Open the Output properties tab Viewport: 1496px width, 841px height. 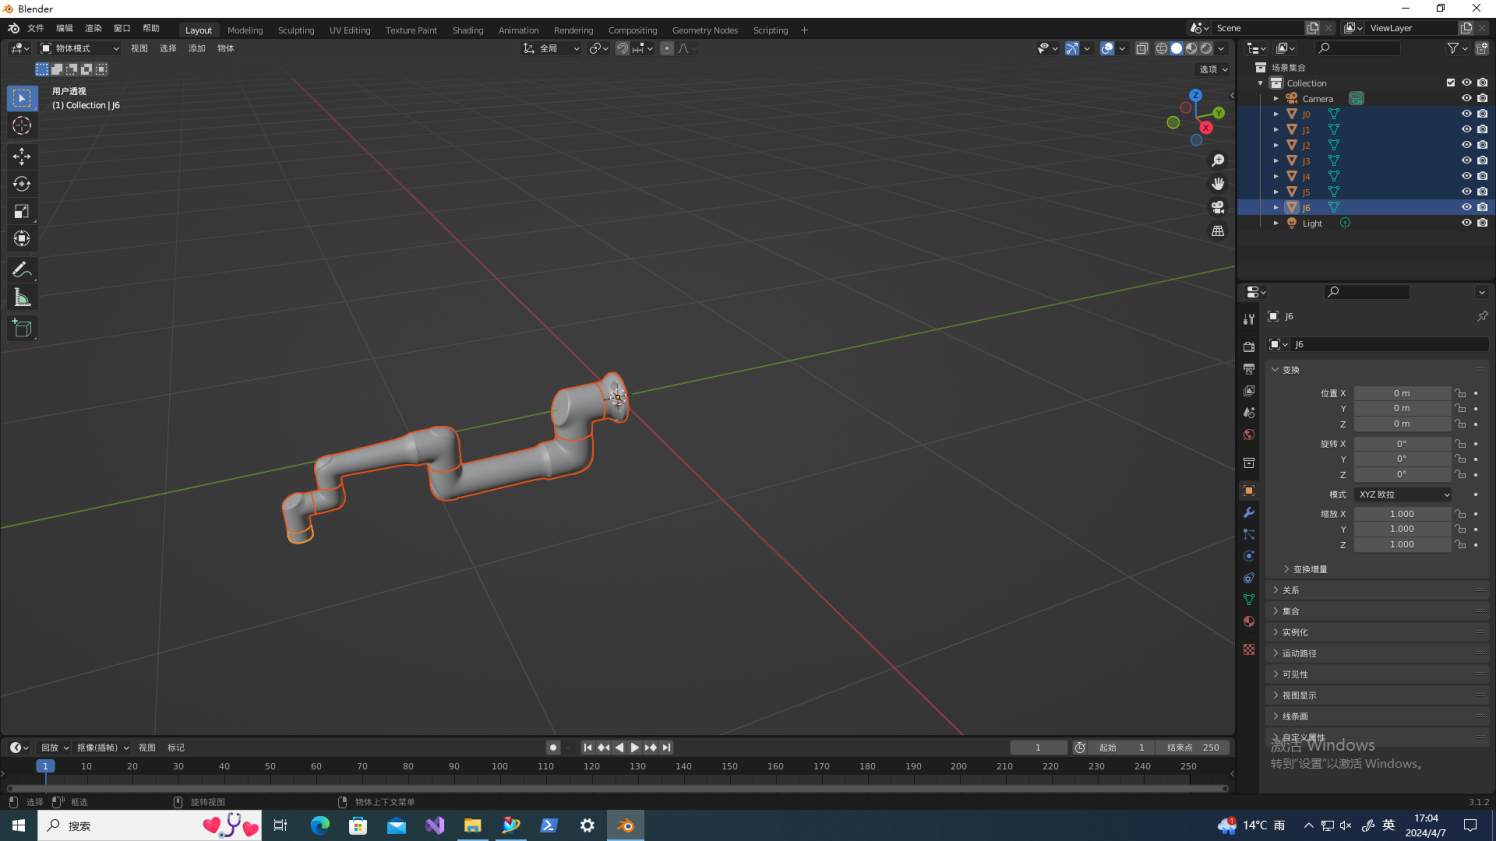pyautogui.click(x=1249, y=369)
